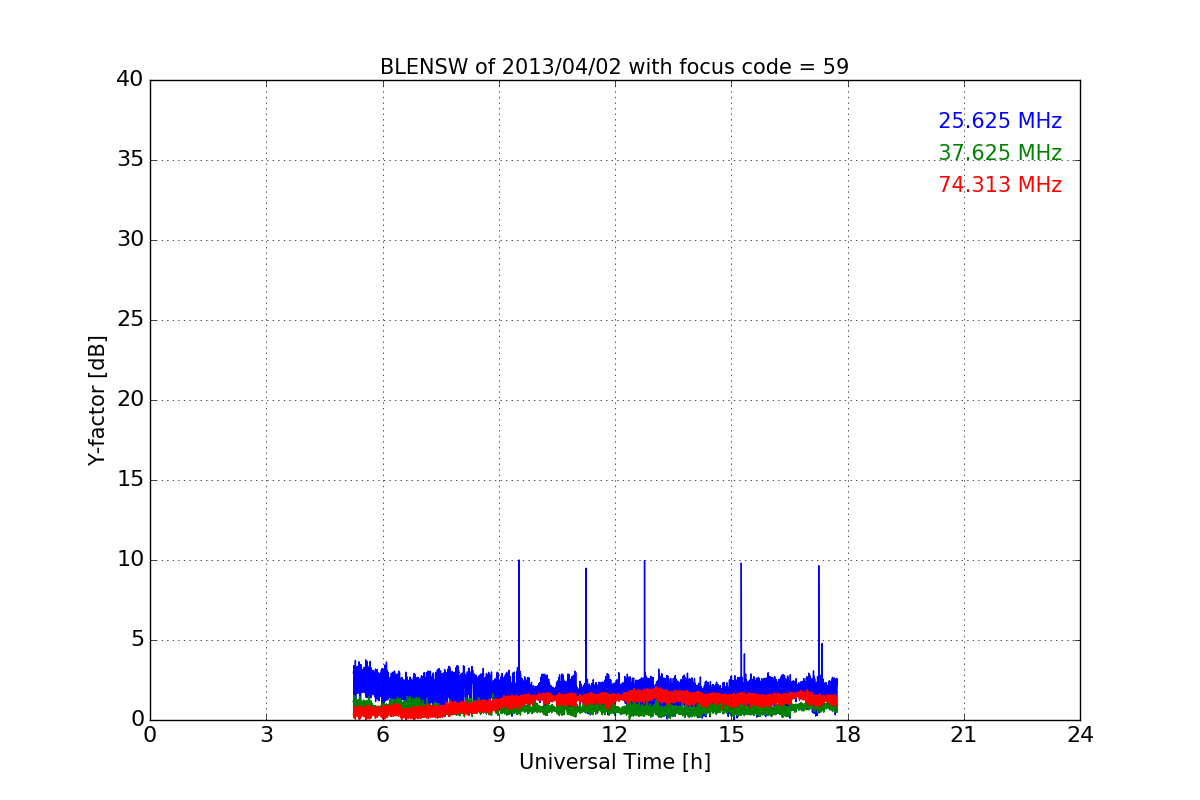
Task: Click the y-axis tick label '10'
Action: [x=130, y=560]
